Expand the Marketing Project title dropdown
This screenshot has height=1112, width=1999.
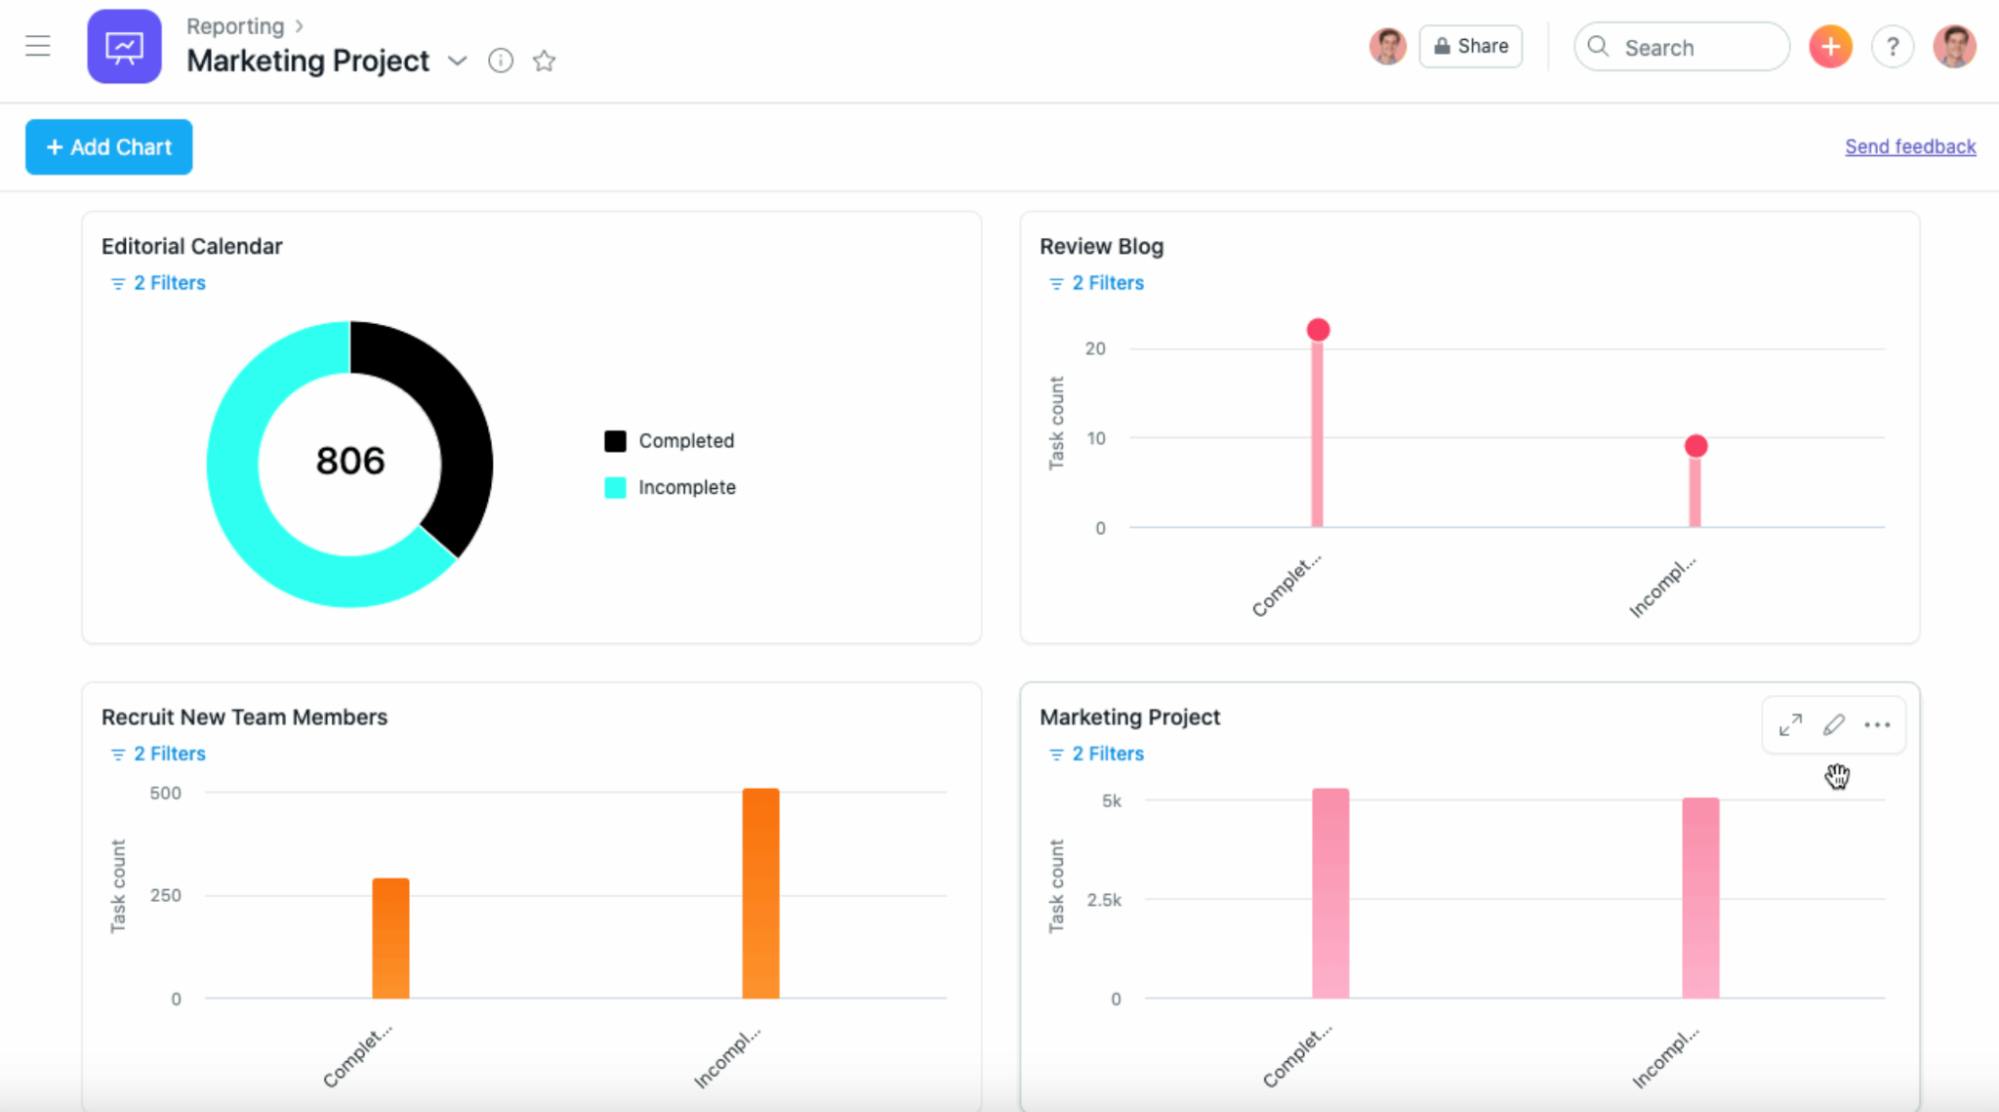tap(458, 61)
